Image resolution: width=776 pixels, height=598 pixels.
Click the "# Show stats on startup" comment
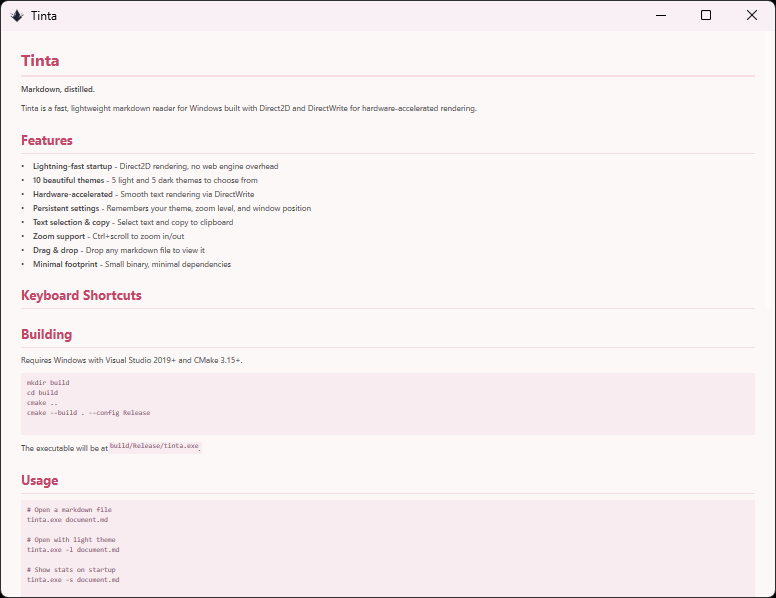[x=71, y=569]
